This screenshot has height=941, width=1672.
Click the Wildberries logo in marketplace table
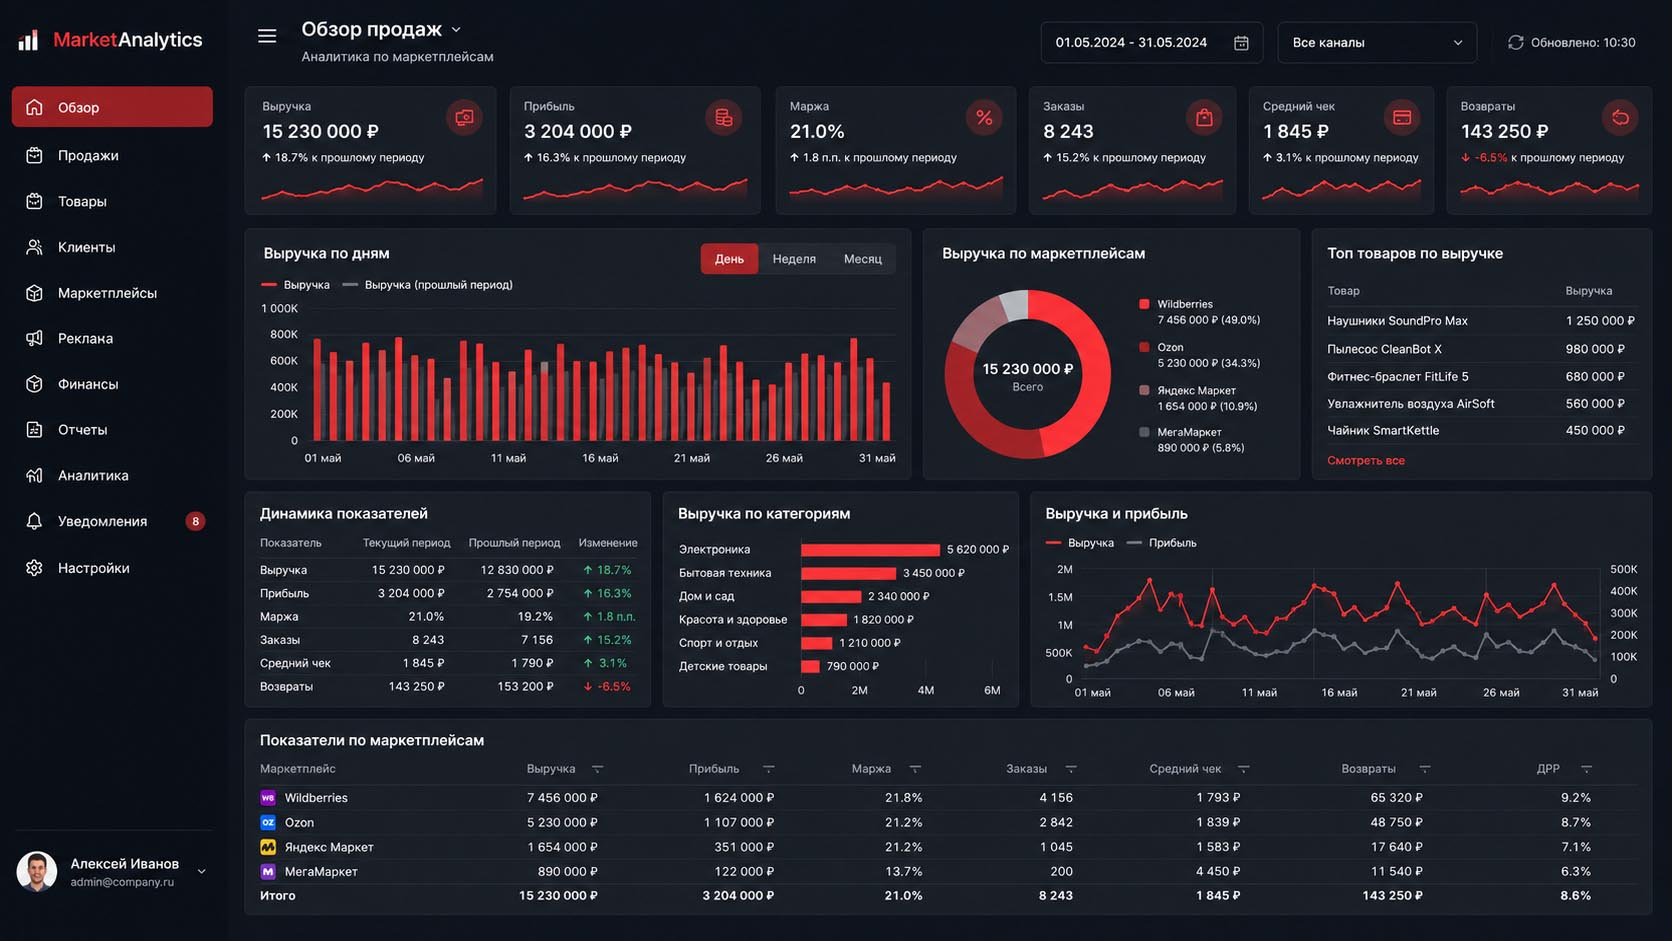[268, 798]
